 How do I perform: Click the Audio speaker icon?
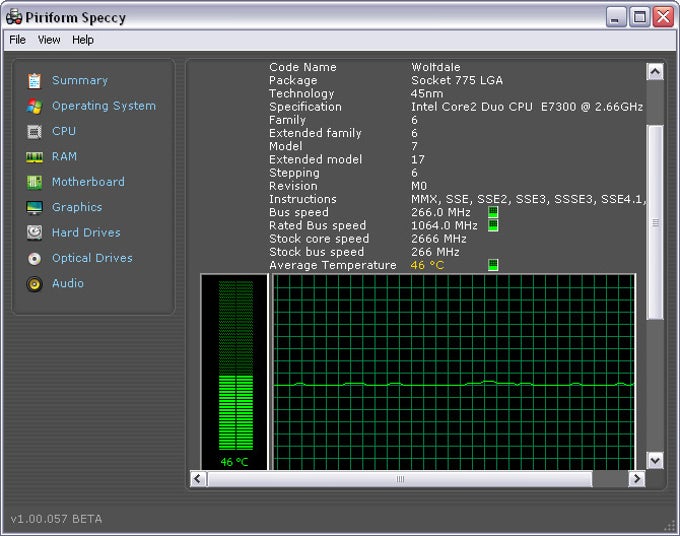tap(34, 284)
